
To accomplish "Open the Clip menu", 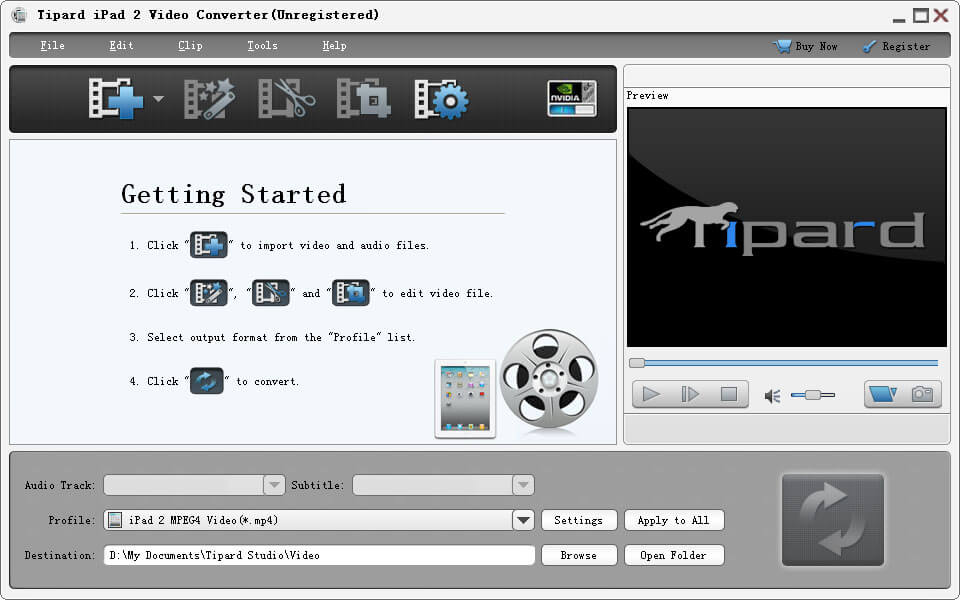I will tap(190, 46).
